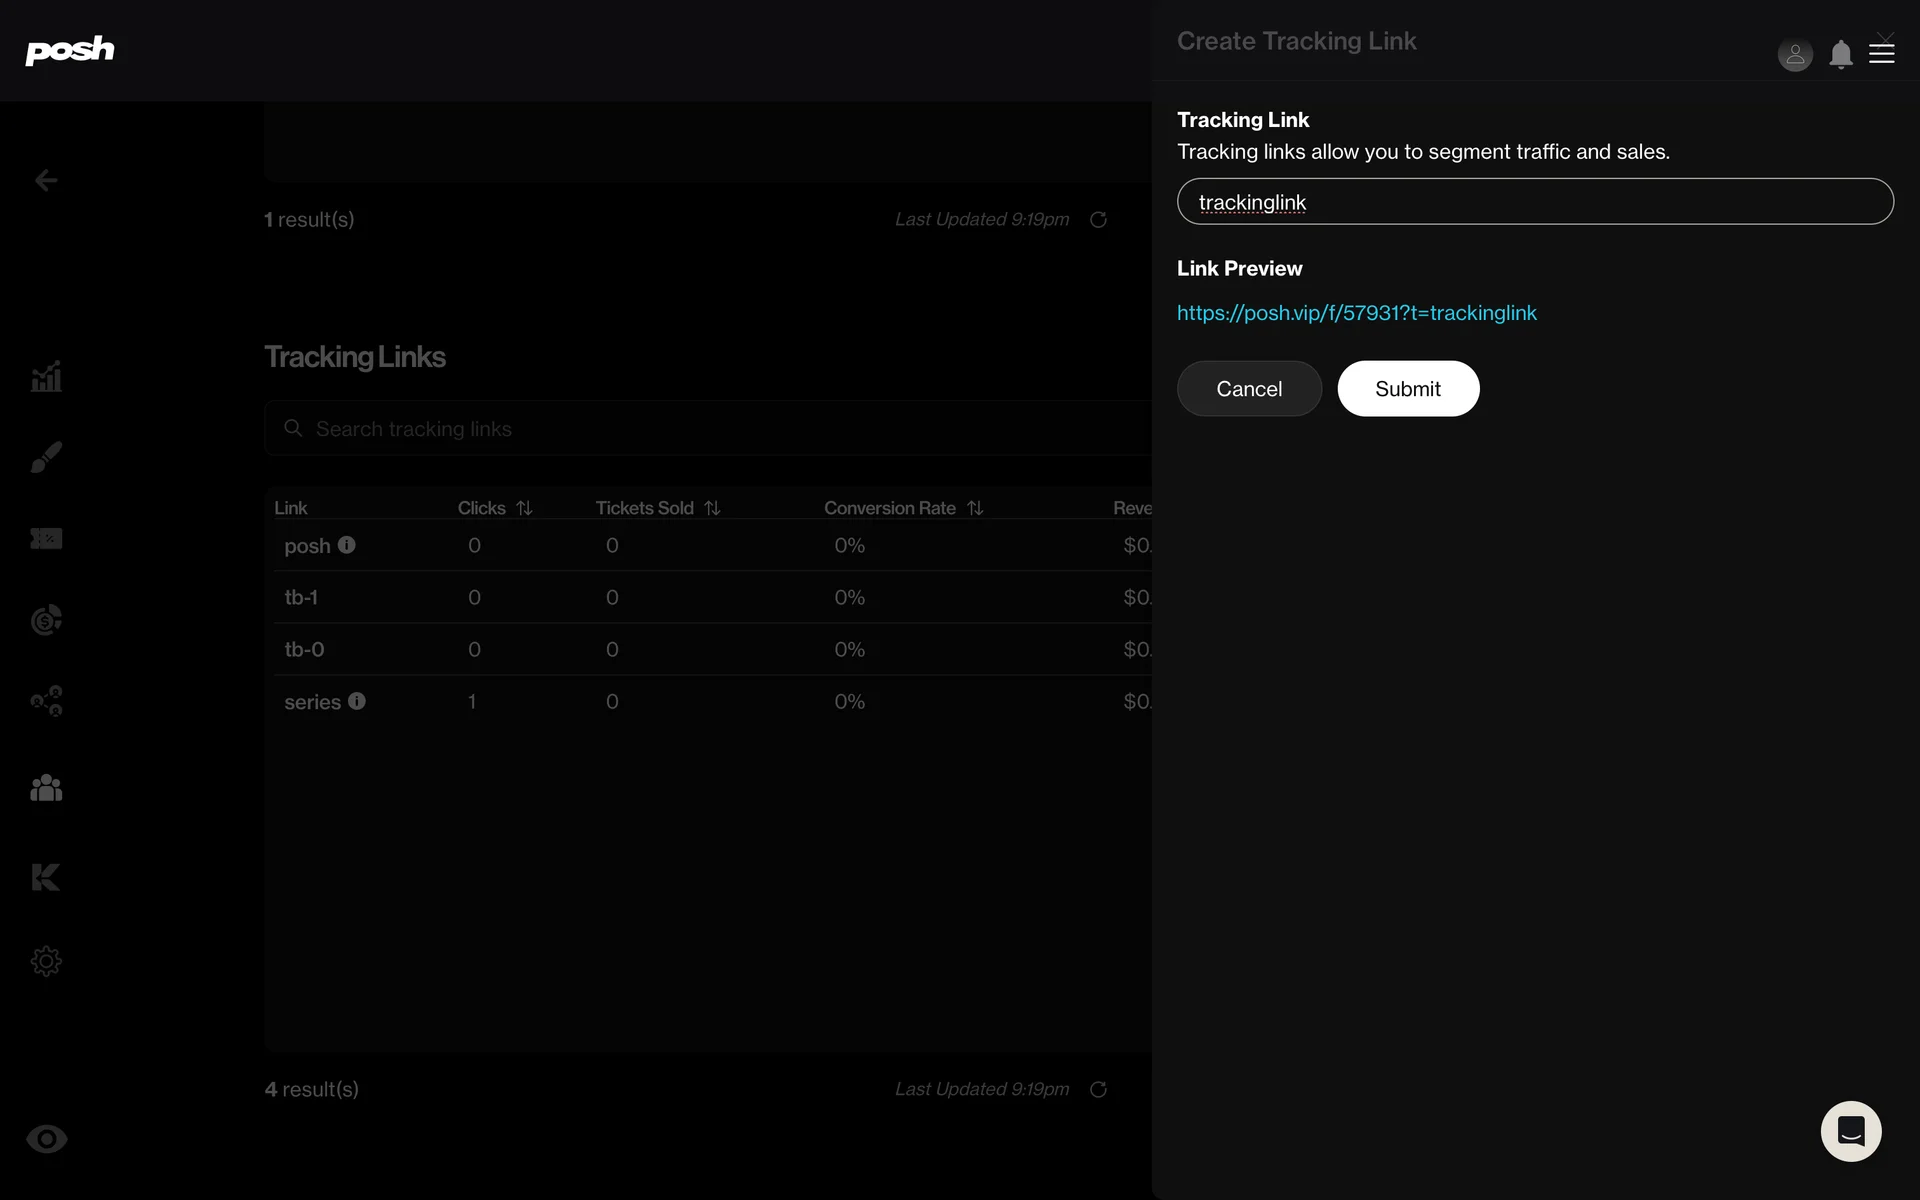Screen dimensions: 1920x1200
Task: Sort by Conversion Rate column
Action: click(x=975, y=508)
